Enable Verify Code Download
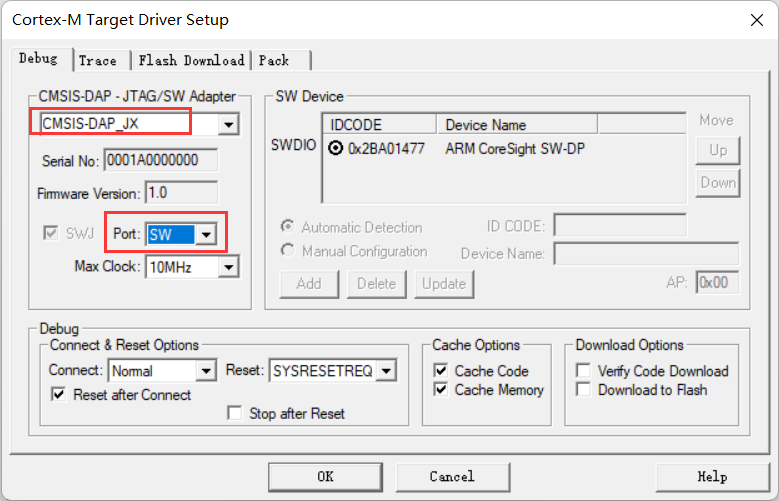This screenshot has height=501, width=779. click(x=584, y=371)
